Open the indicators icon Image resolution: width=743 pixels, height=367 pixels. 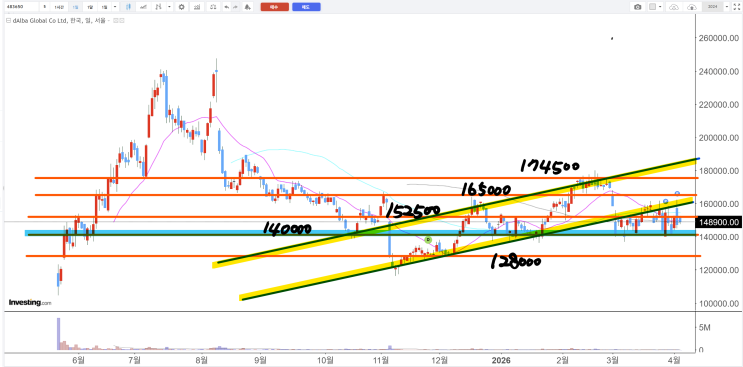[x=197, y=7]
